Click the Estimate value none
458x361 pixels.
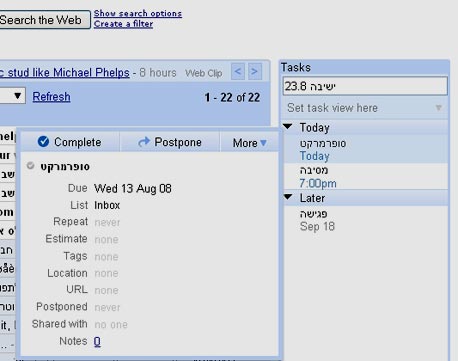106,239
